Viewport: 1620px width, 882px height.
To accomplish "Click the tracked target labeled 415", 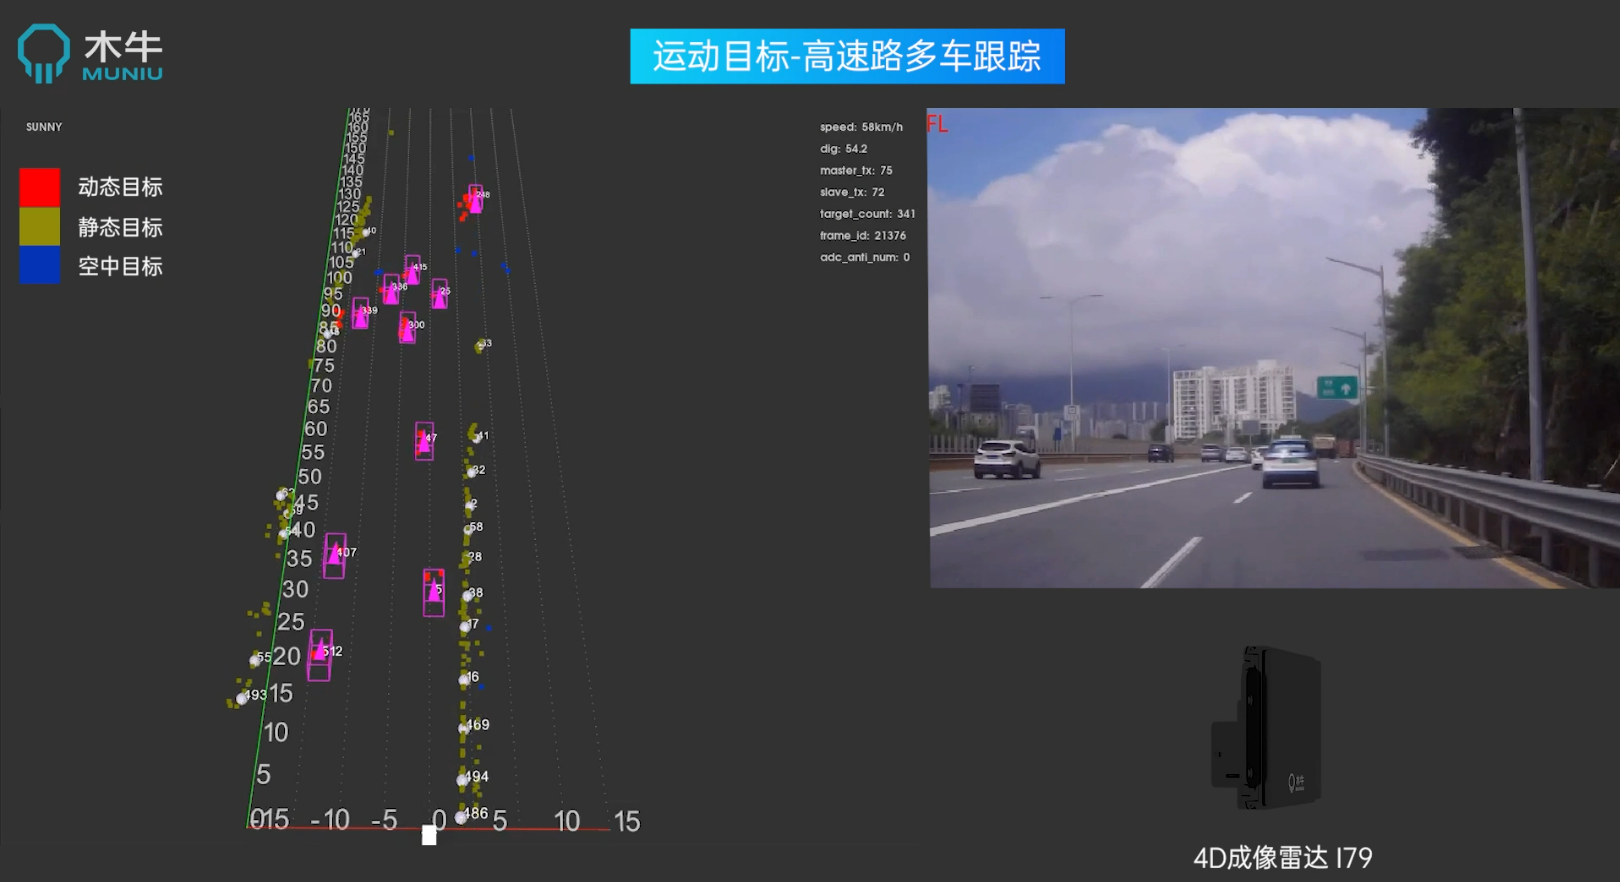I will pos(412,269).
